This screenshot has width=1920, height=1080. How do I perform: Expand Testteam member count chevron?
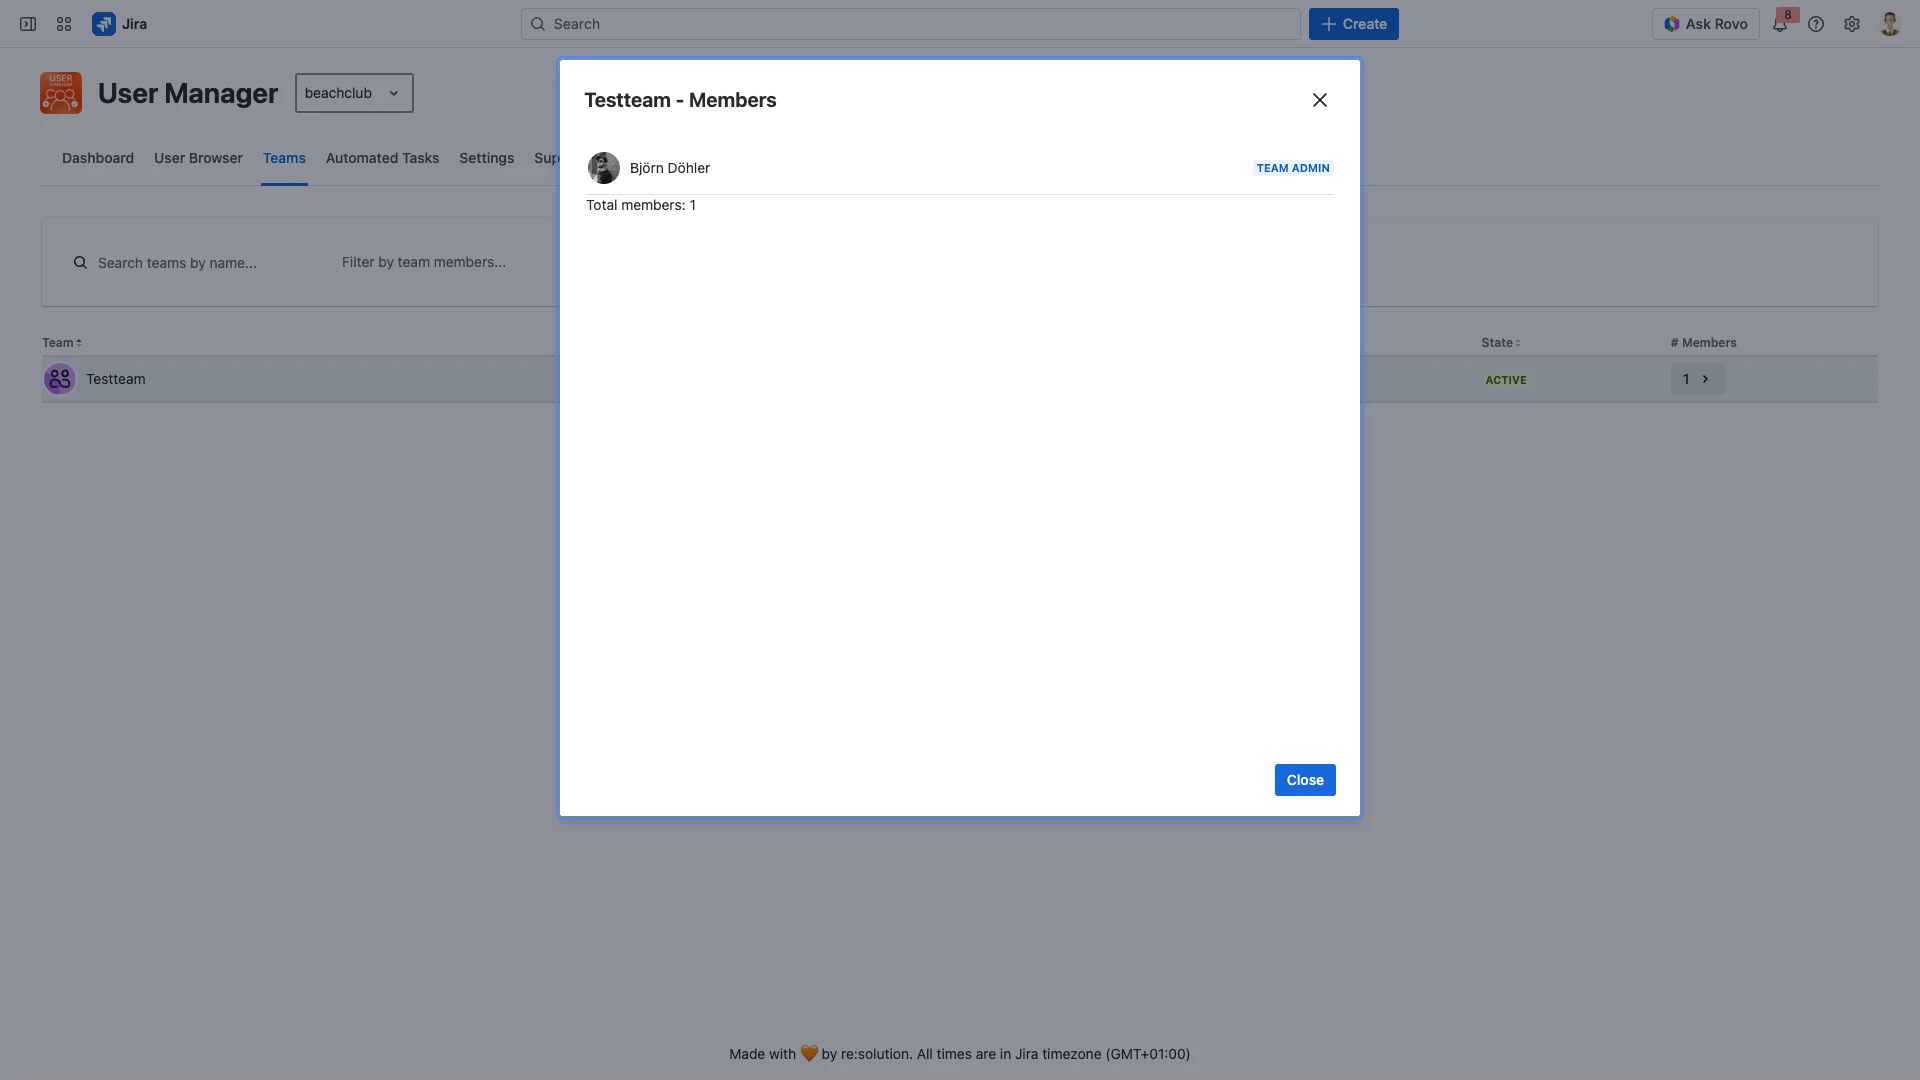tap(1706, 379)
